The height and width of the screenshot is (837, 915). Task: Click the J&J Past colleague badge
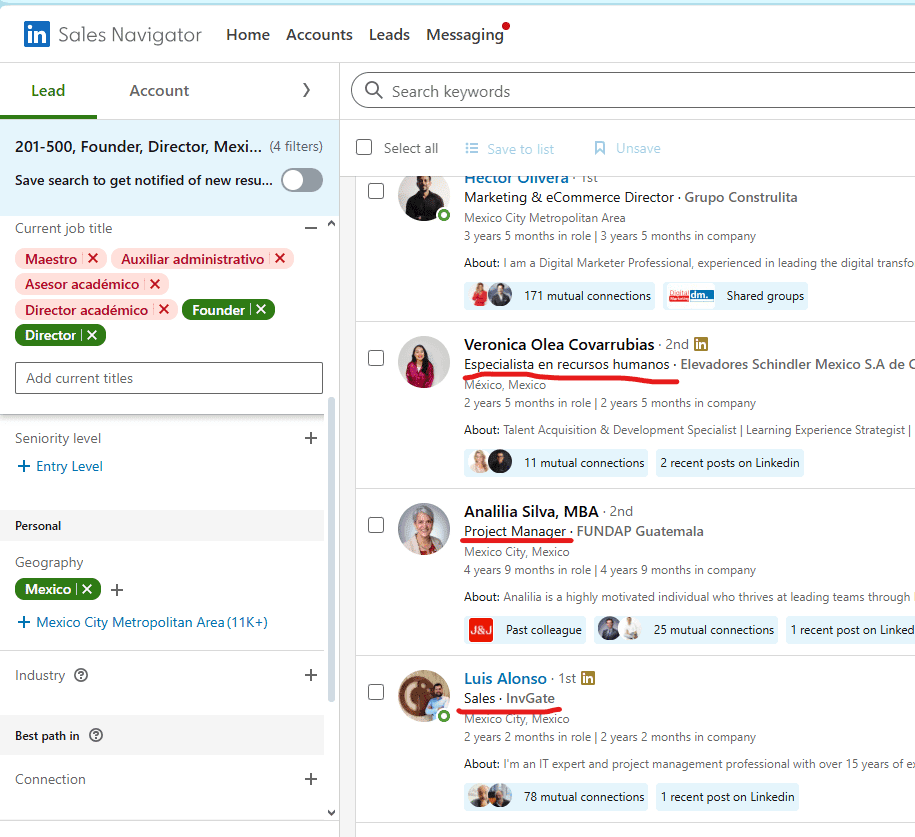(525, 630)
